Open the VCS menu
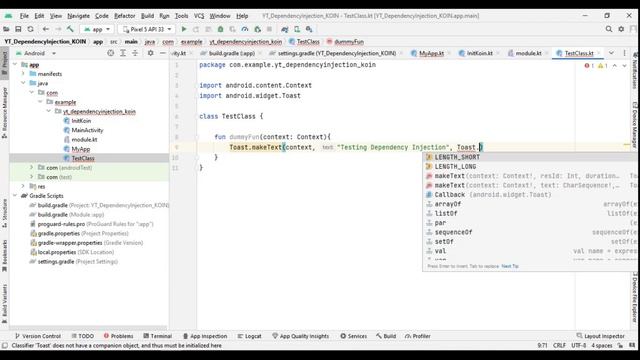The width and height of the screenshot is (640, 360). [x=199, y=16]
